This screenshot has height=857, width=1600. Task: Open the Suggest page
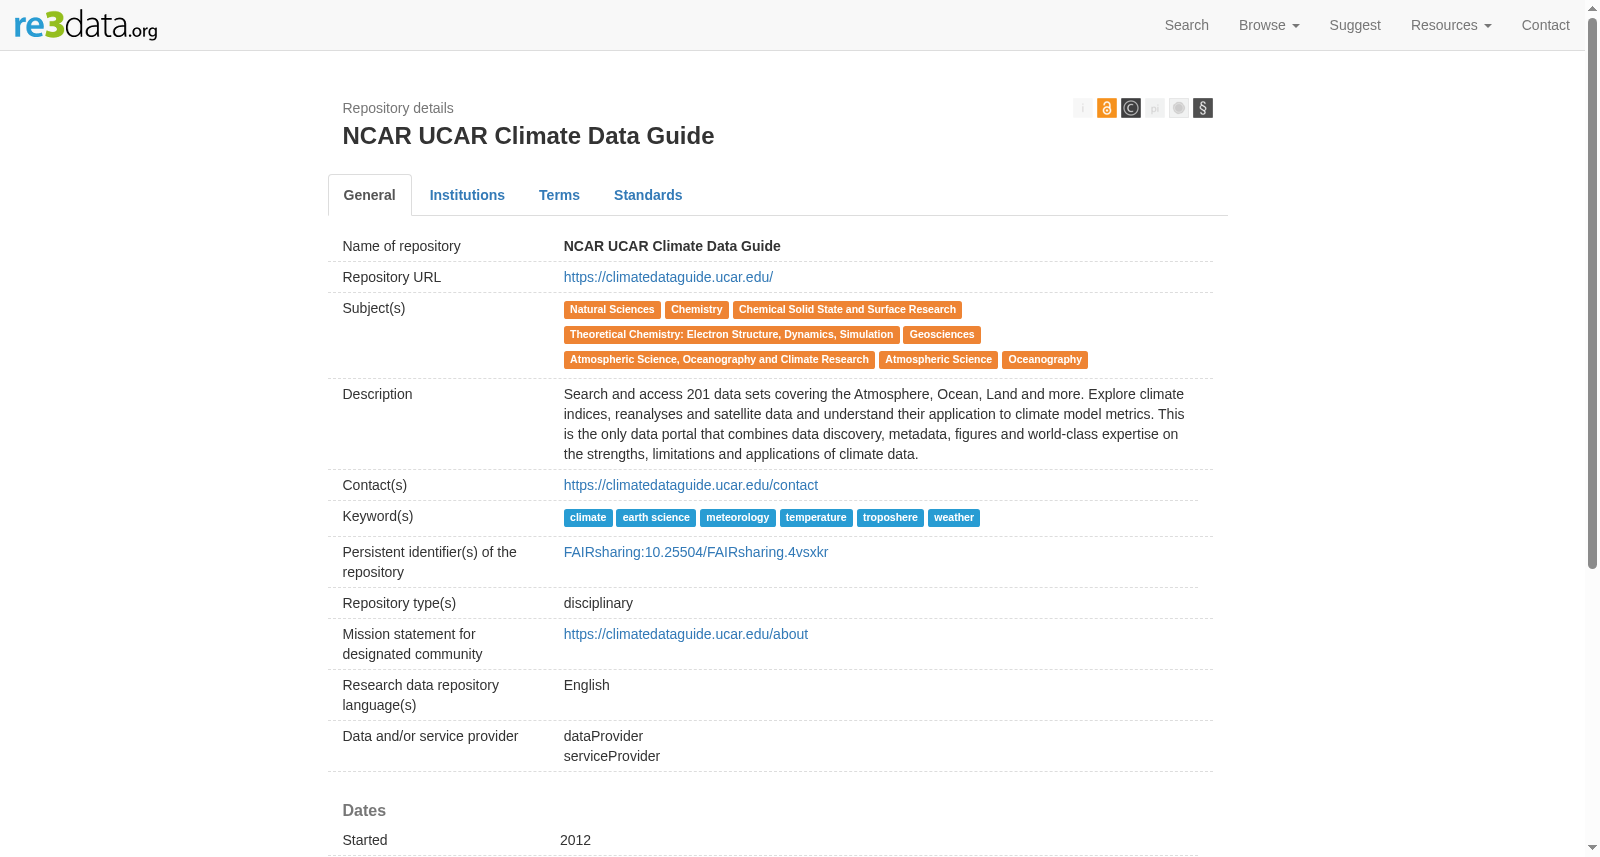pos(1355,25)
